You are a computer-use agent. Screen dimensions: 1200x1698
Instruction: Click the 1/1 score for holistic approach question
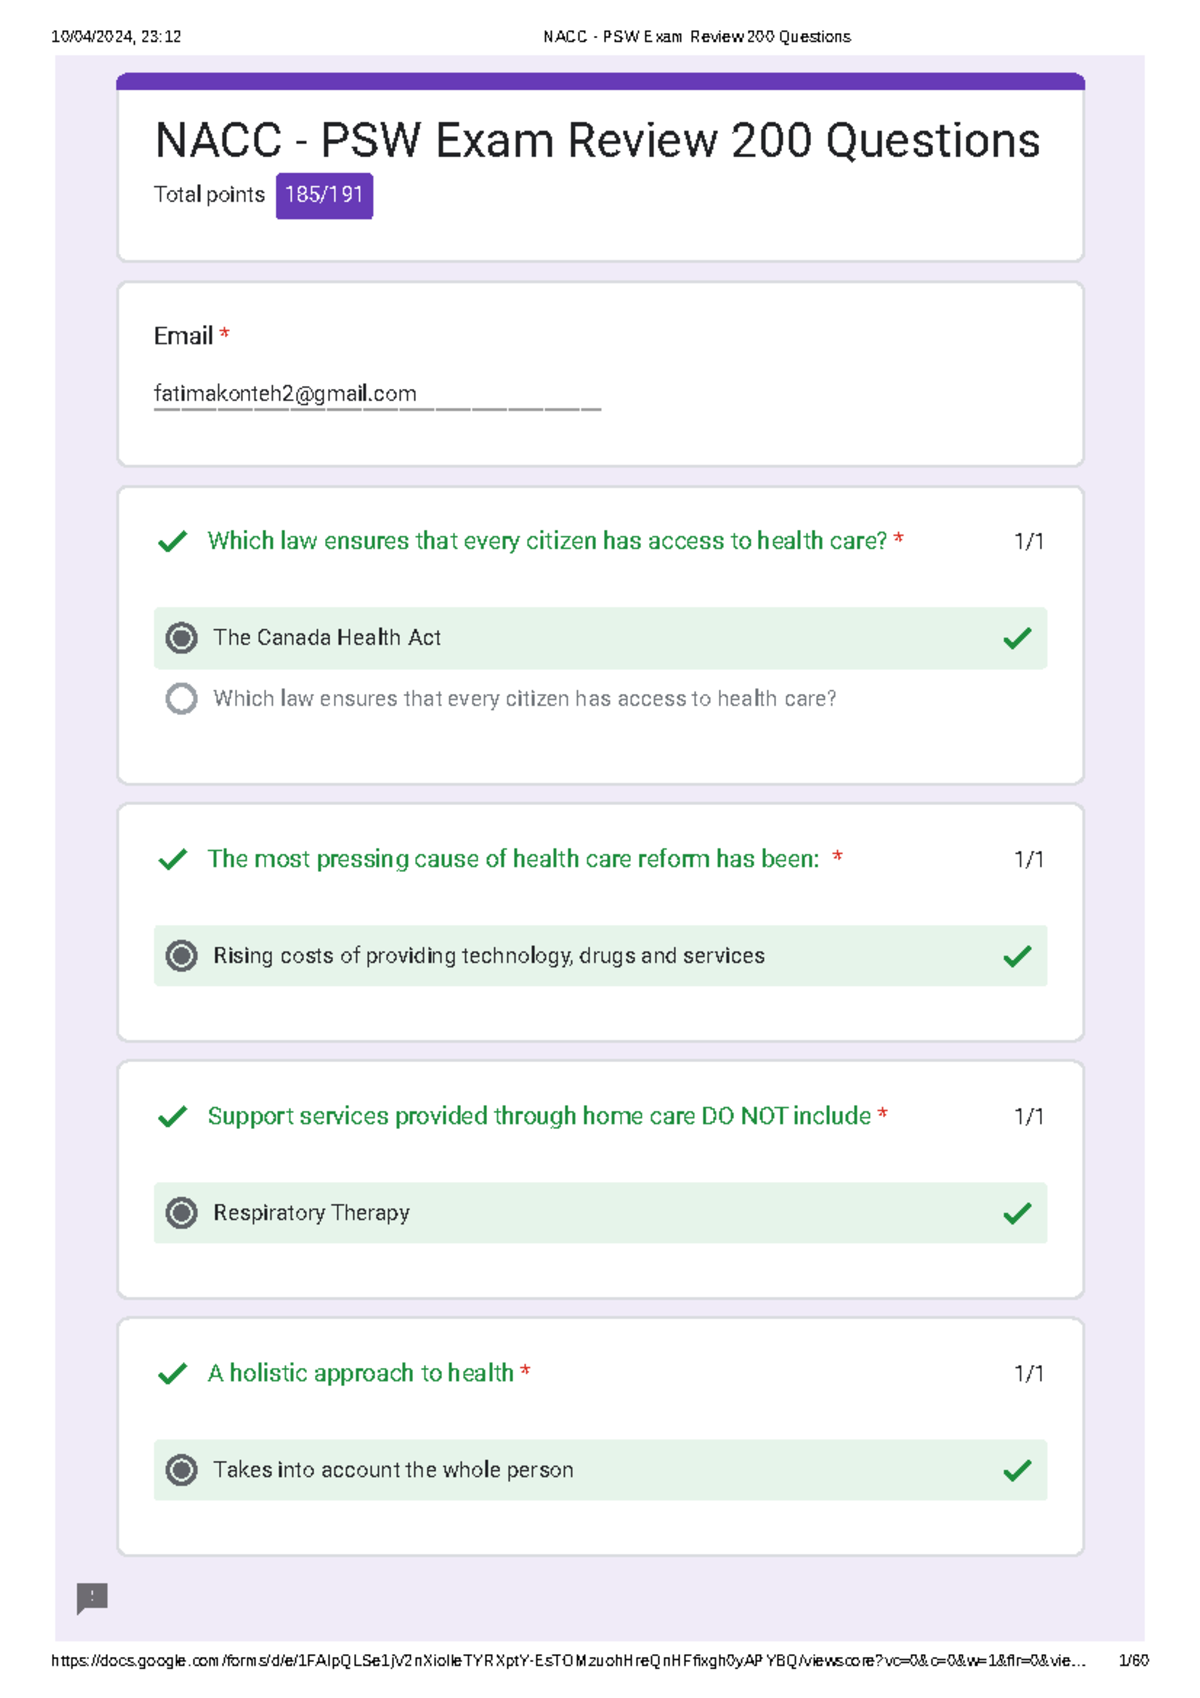point(1028,1374)
